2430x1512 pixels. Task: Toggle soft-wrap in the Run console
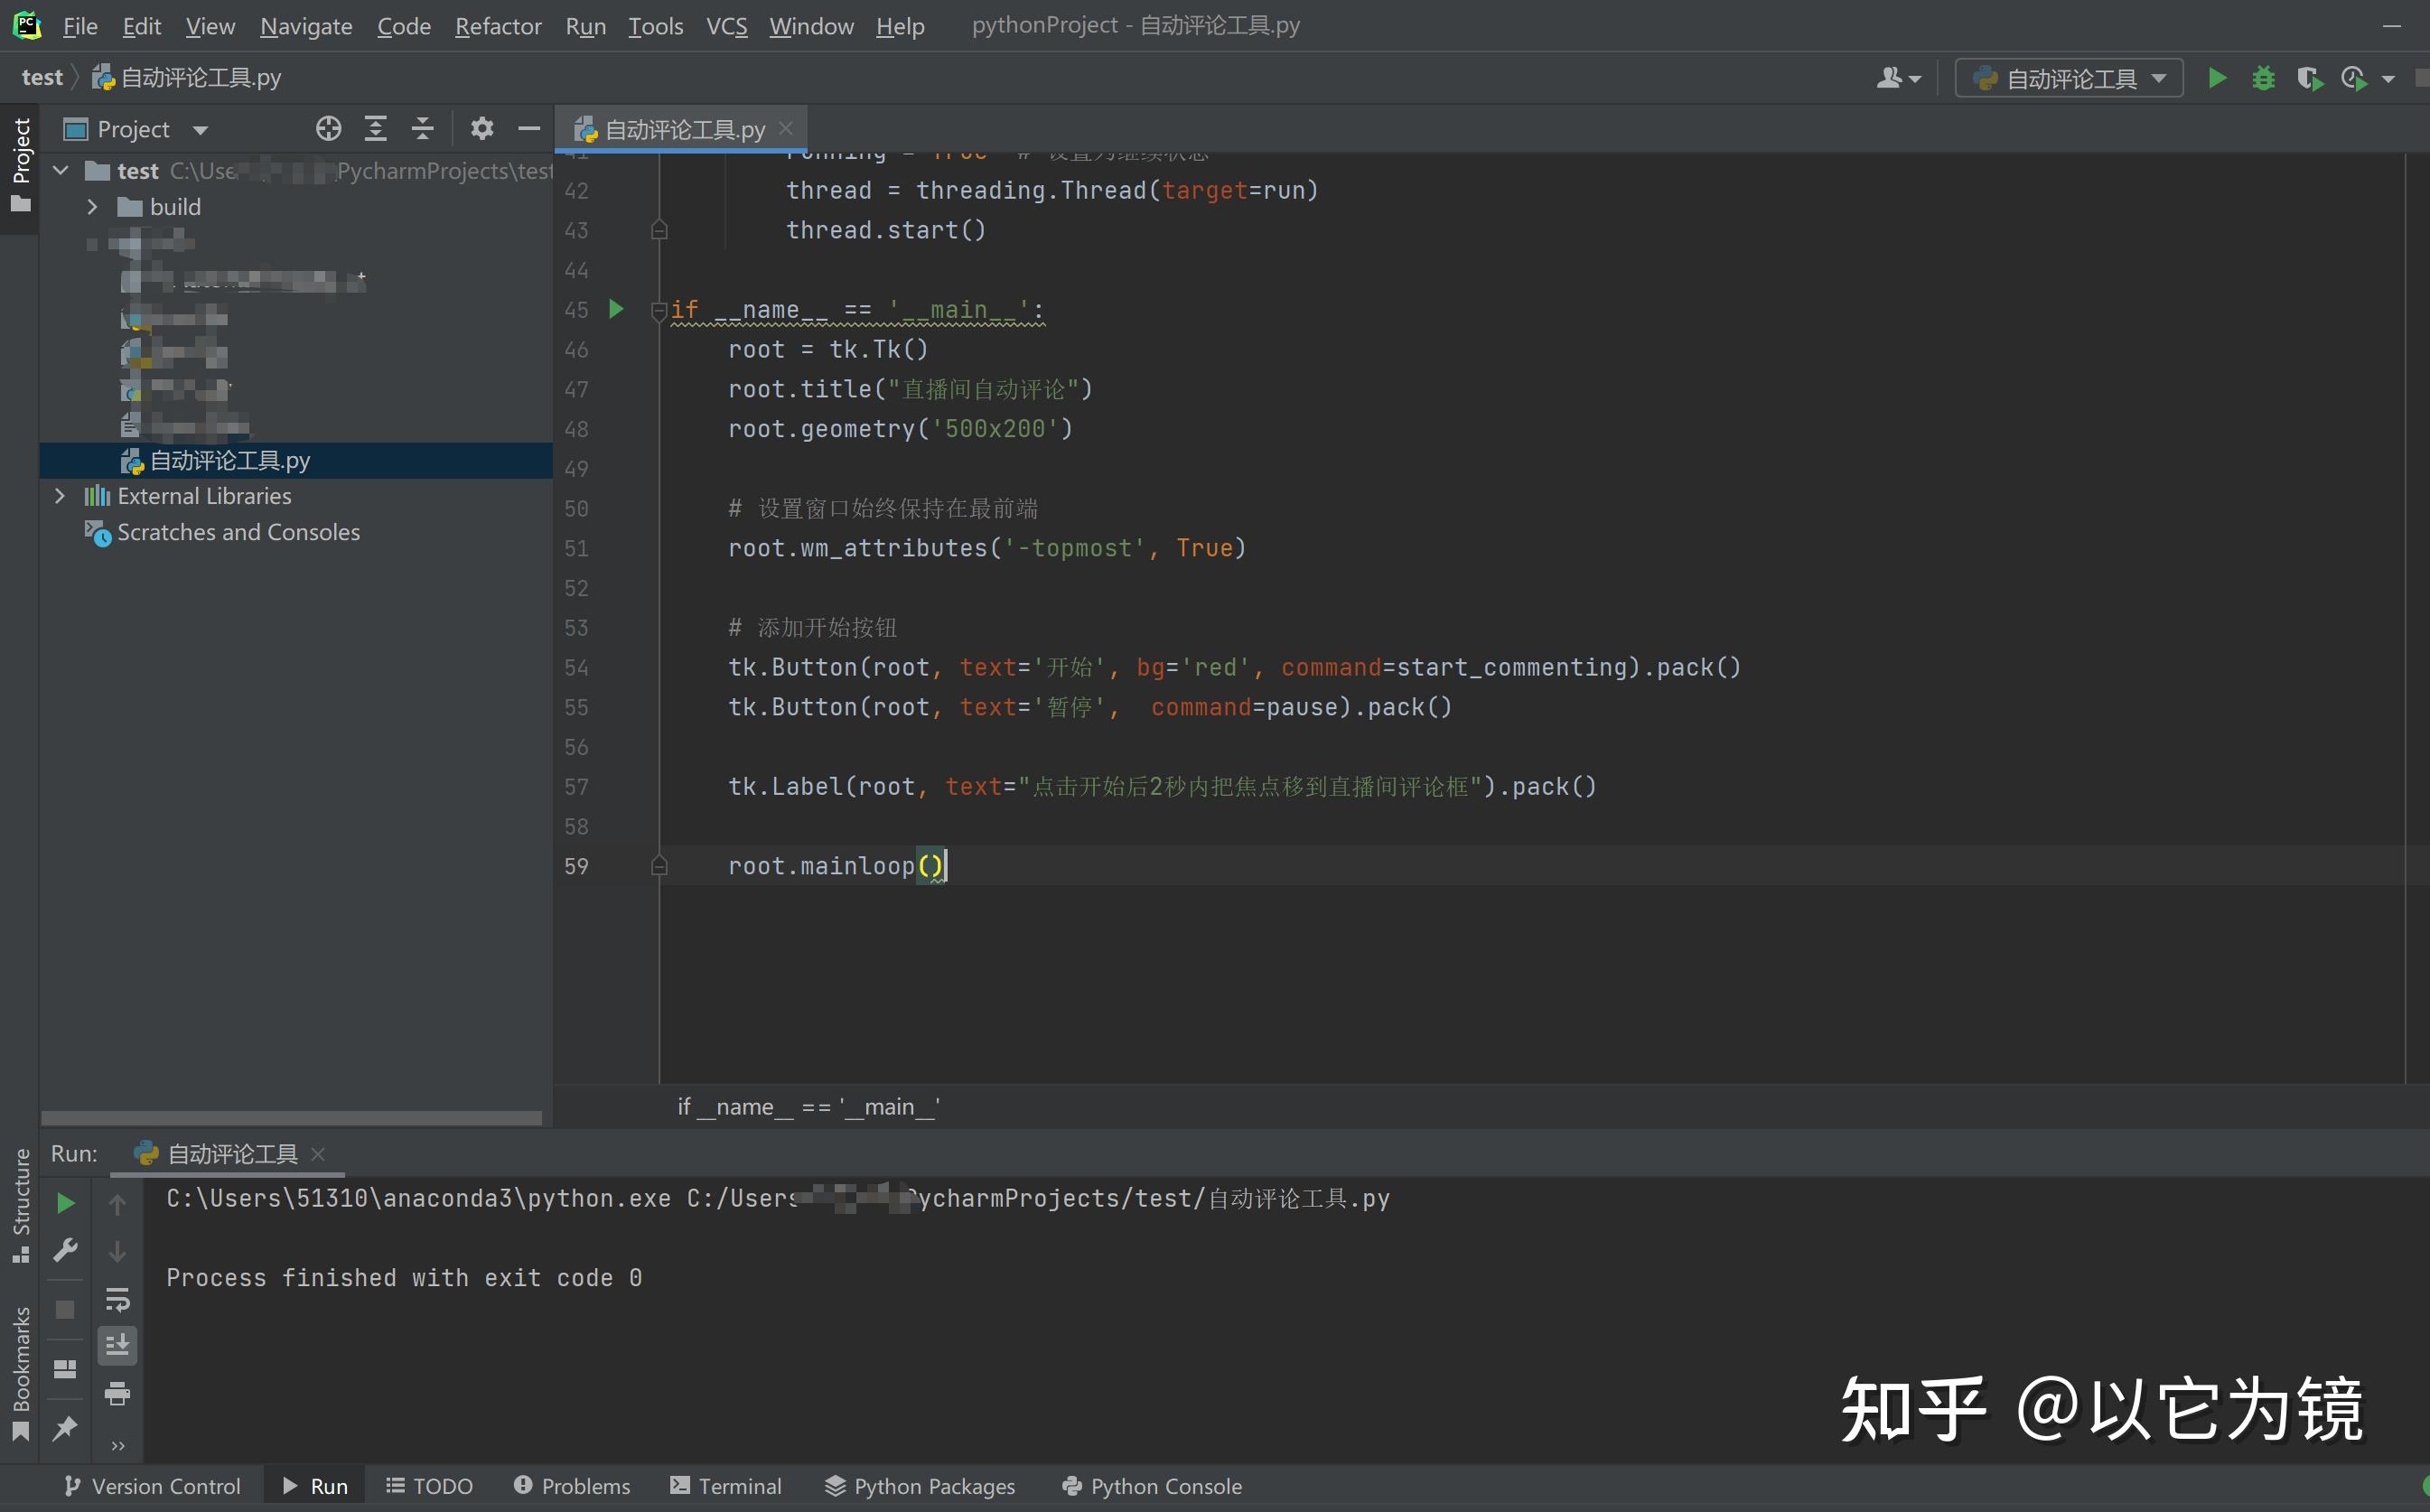point(118,1300)
